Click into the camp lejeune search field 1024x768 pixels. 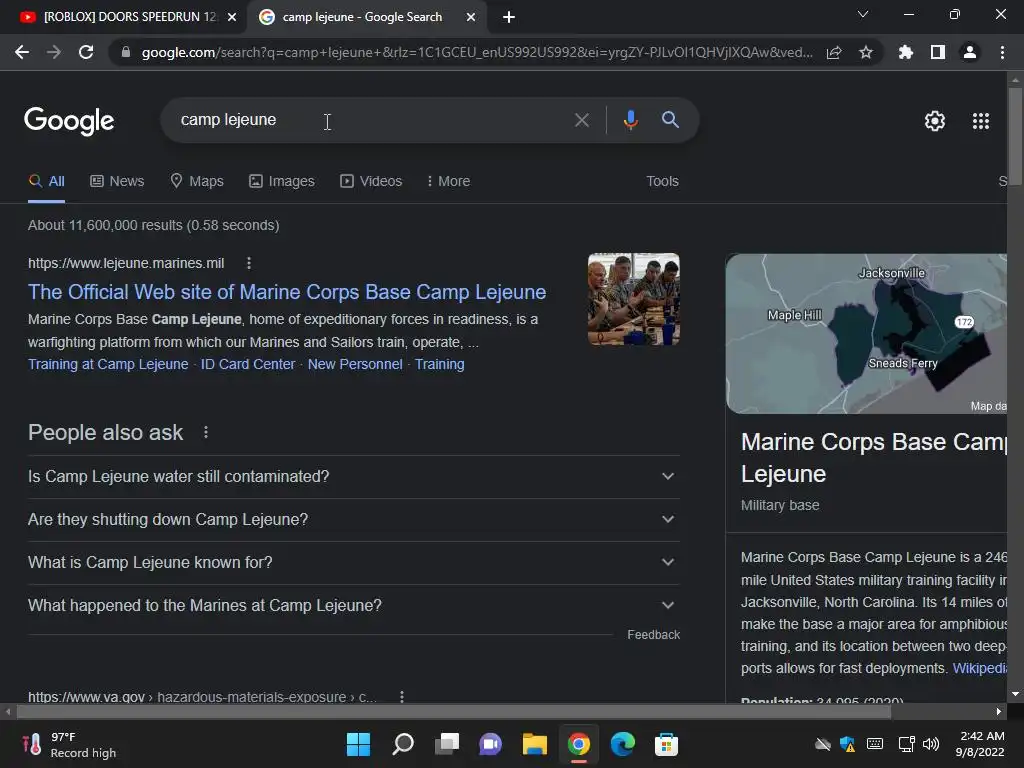pos(372,120)
